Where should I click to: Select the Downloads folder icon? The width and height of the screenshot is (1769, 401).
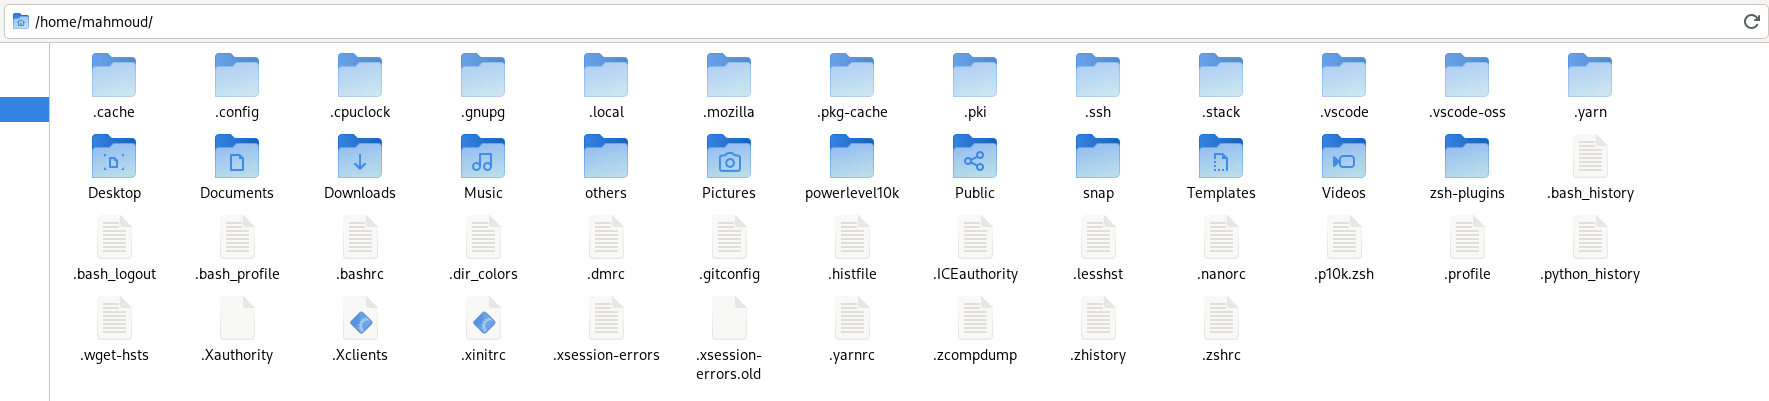(x=360, y=158)
